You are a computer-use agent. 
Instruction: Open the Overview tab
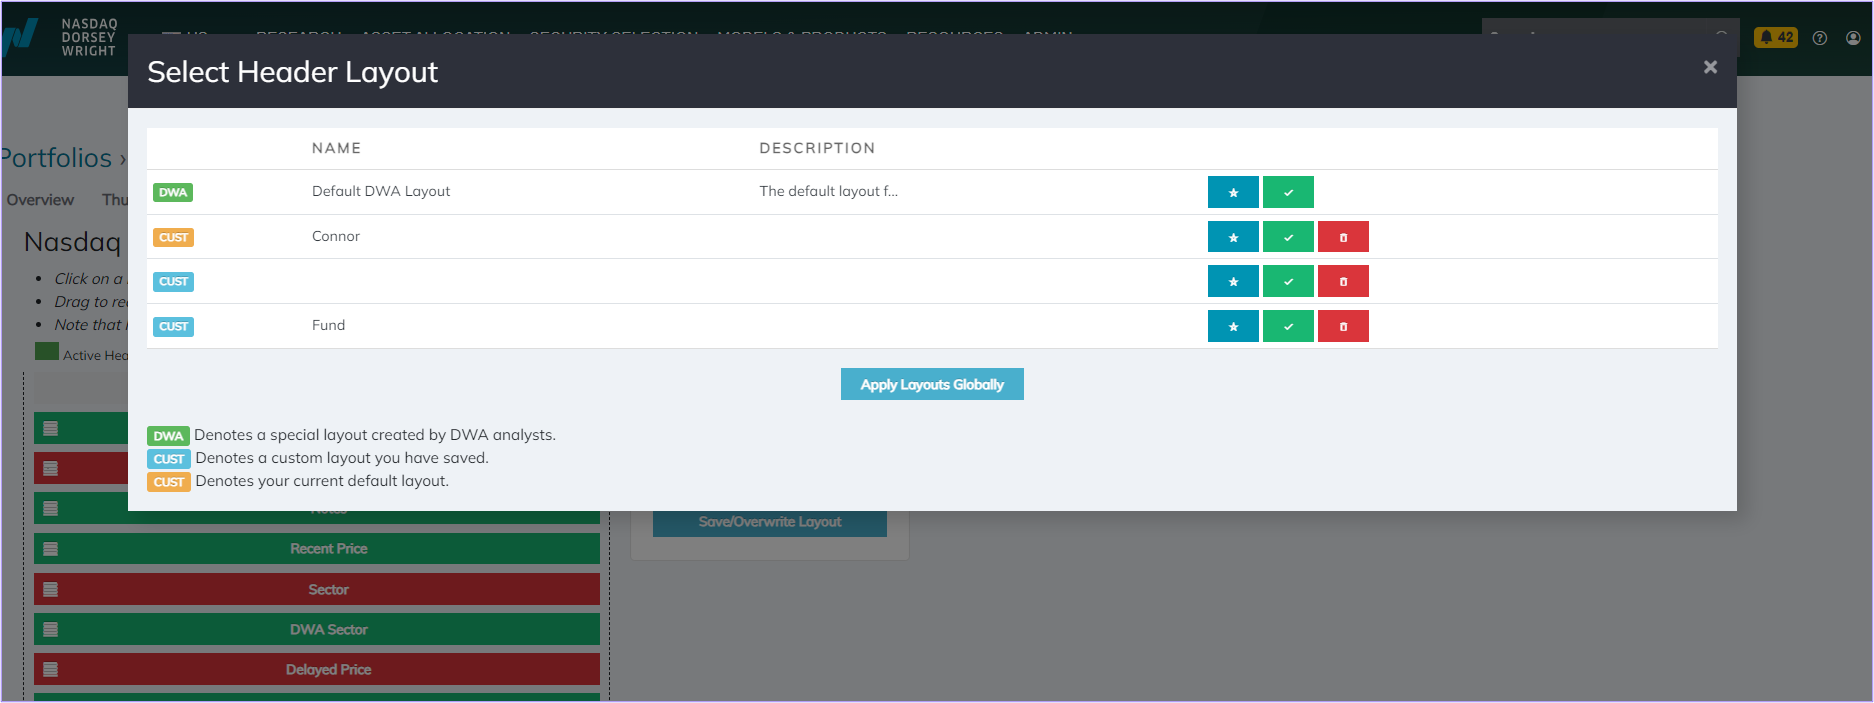point(40,199)
